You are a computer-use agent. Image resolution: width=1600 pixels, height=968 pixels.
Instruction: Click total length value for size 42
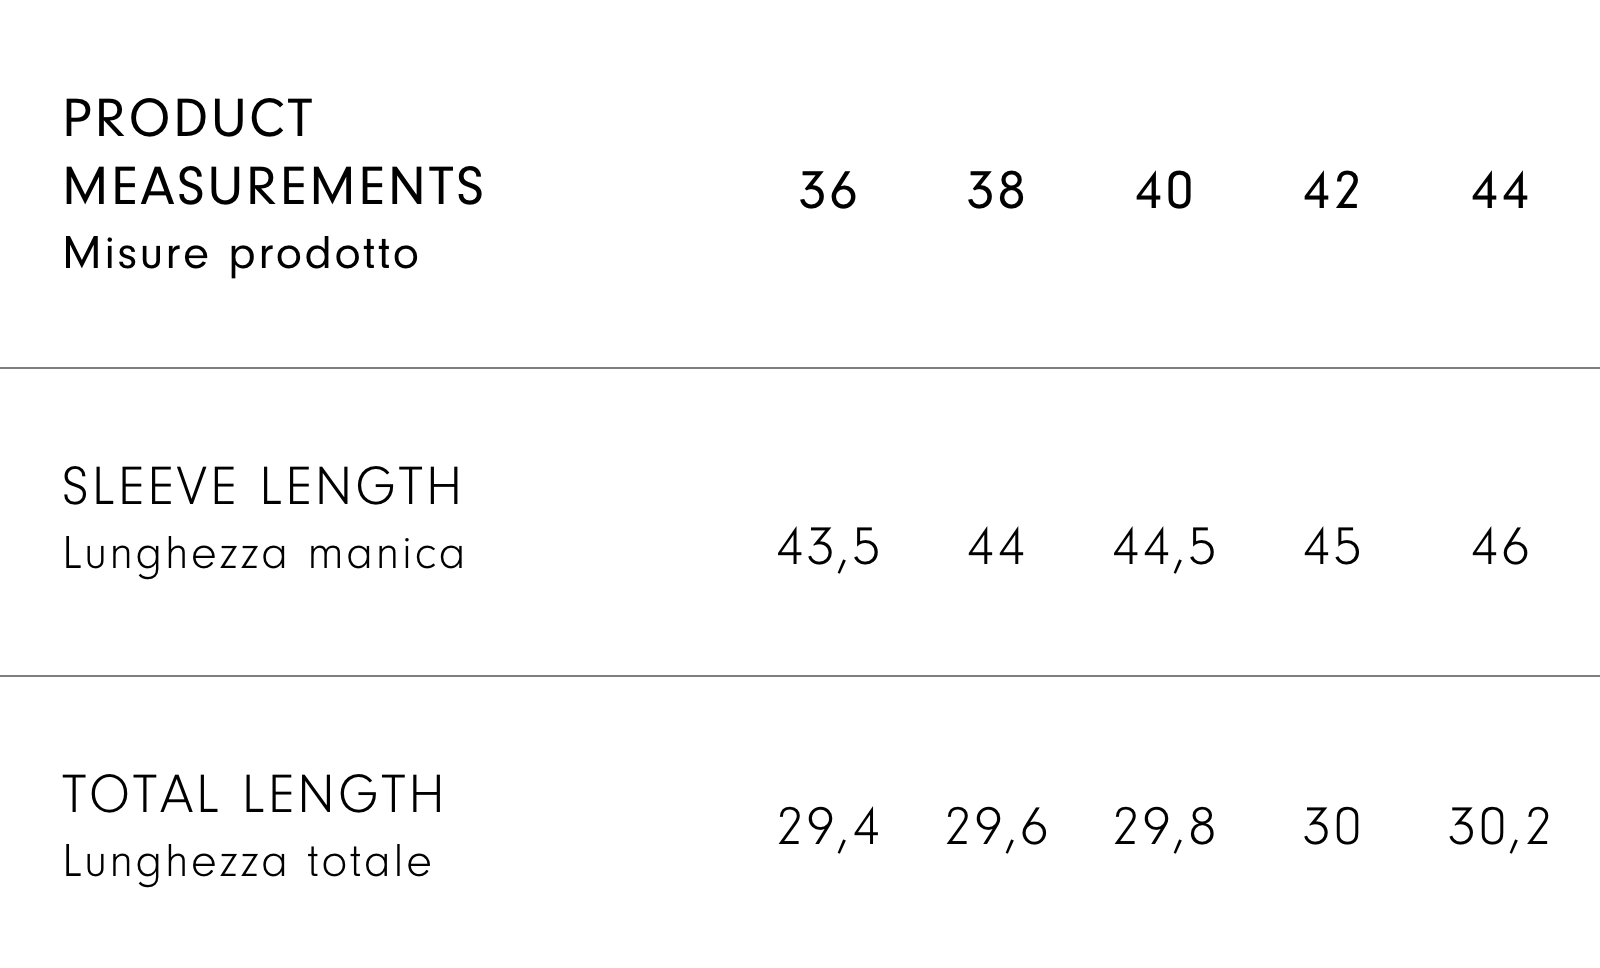(x=1332, y=828)
